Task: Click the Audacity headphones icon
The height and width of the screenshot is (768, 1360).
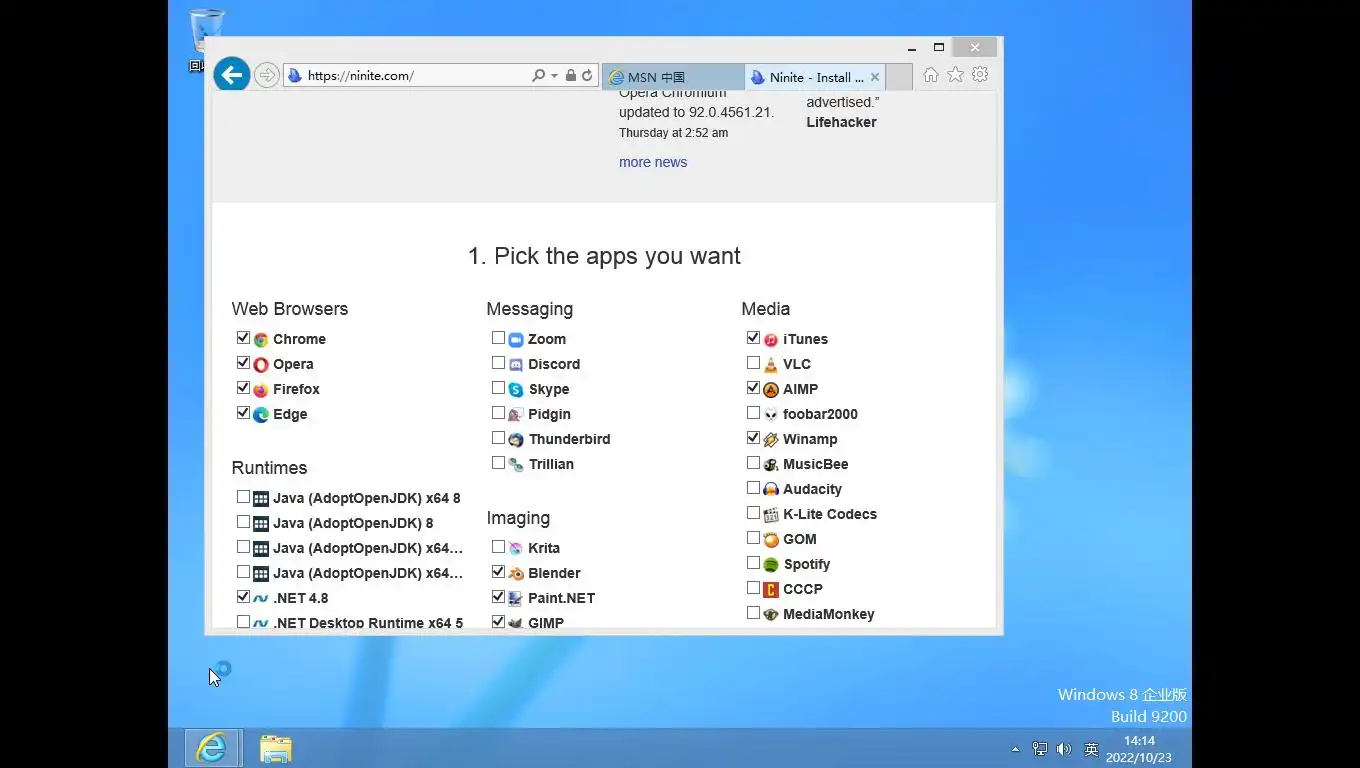Action: [x=771, y=490]
